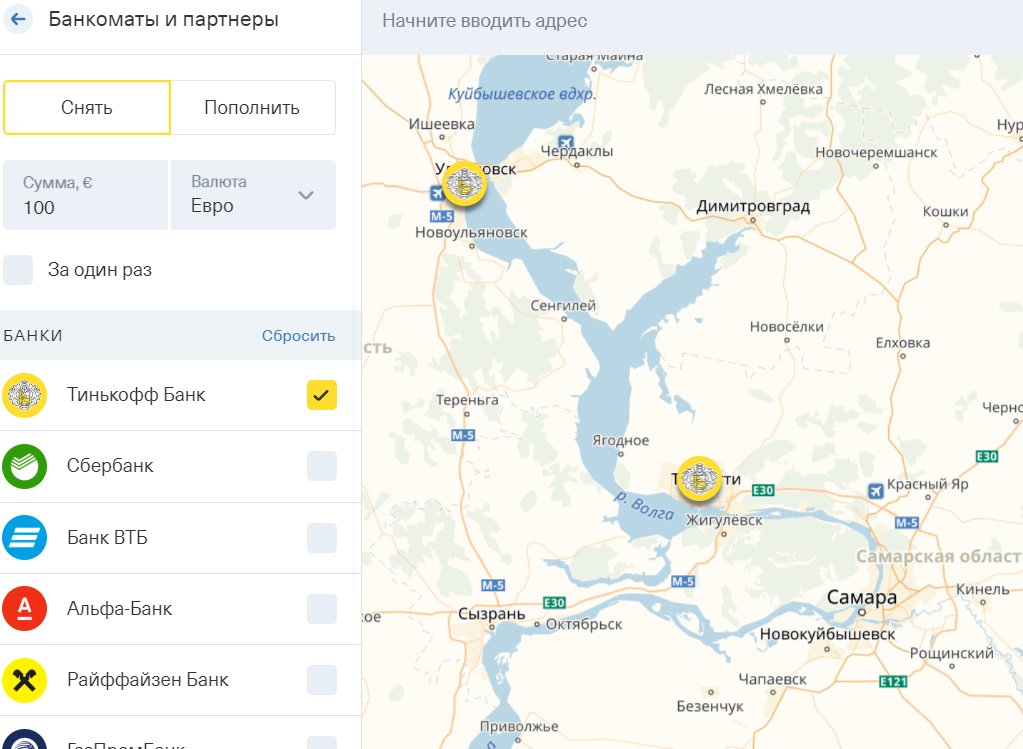
Task: Click the Лесная Хмелёвка label on map
Action: (x=763, y=89)
